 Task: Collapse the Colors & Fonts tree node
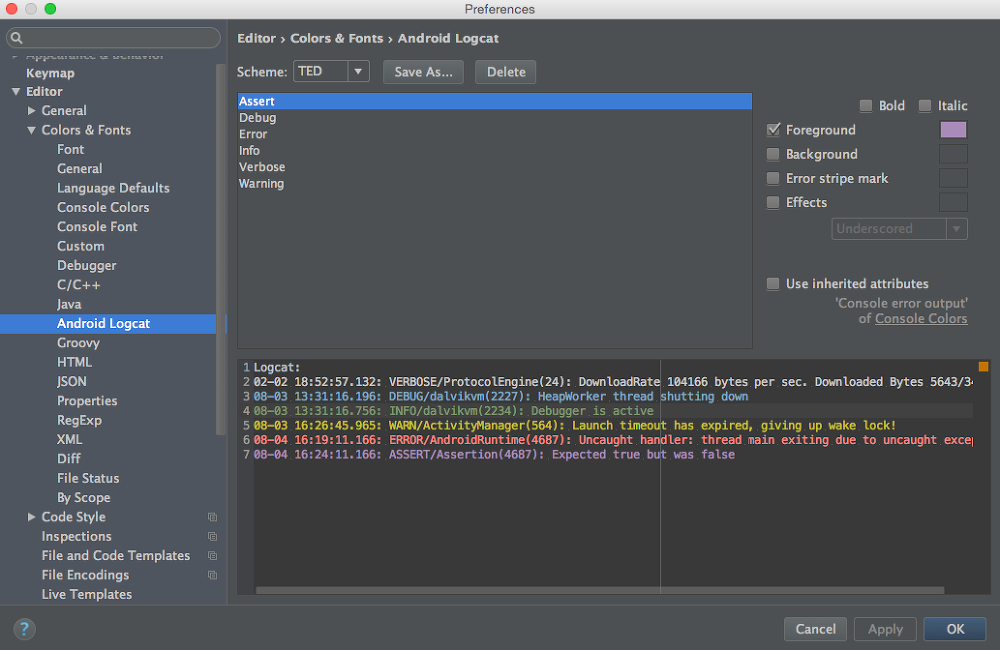point(31,130)
